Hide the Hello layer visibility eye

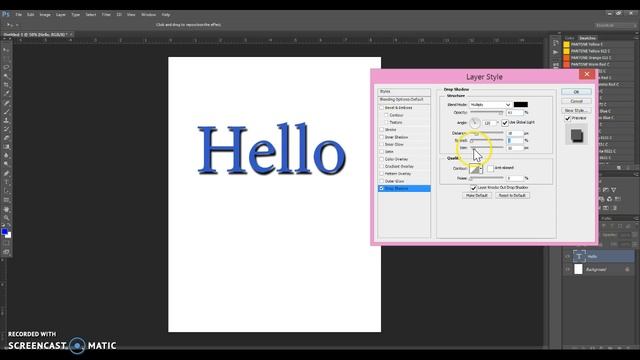567,256
